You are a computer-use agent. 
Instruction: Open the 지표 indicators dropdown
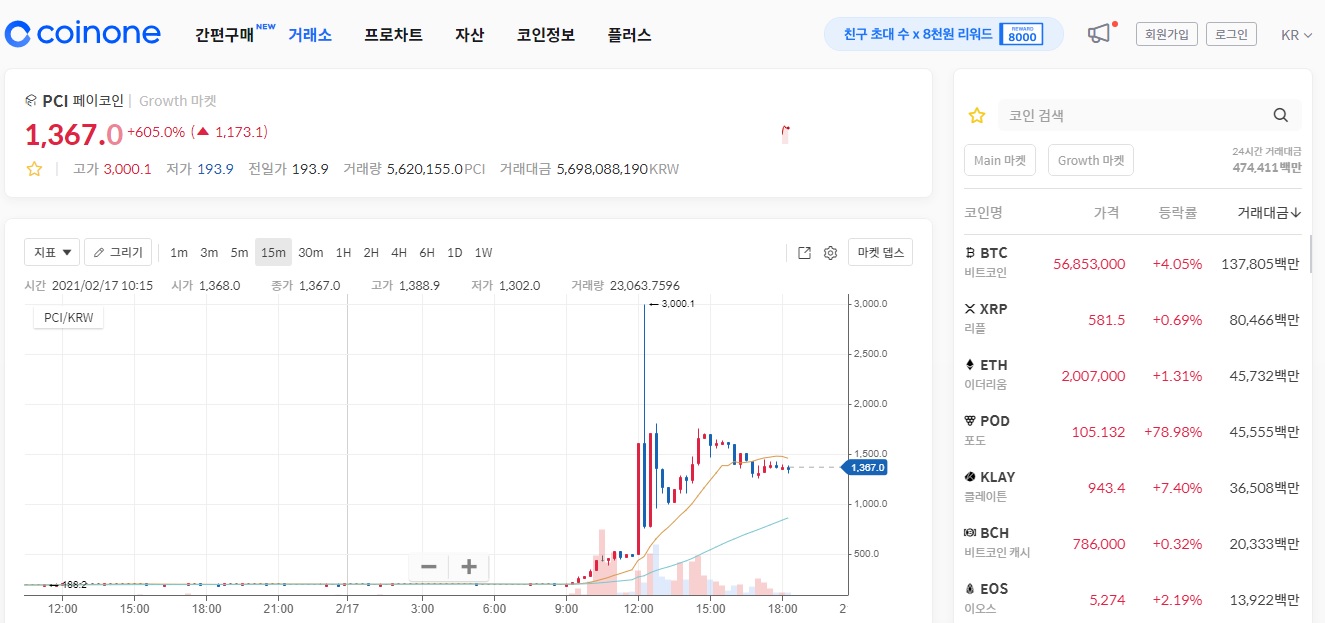tap(52, 252)
